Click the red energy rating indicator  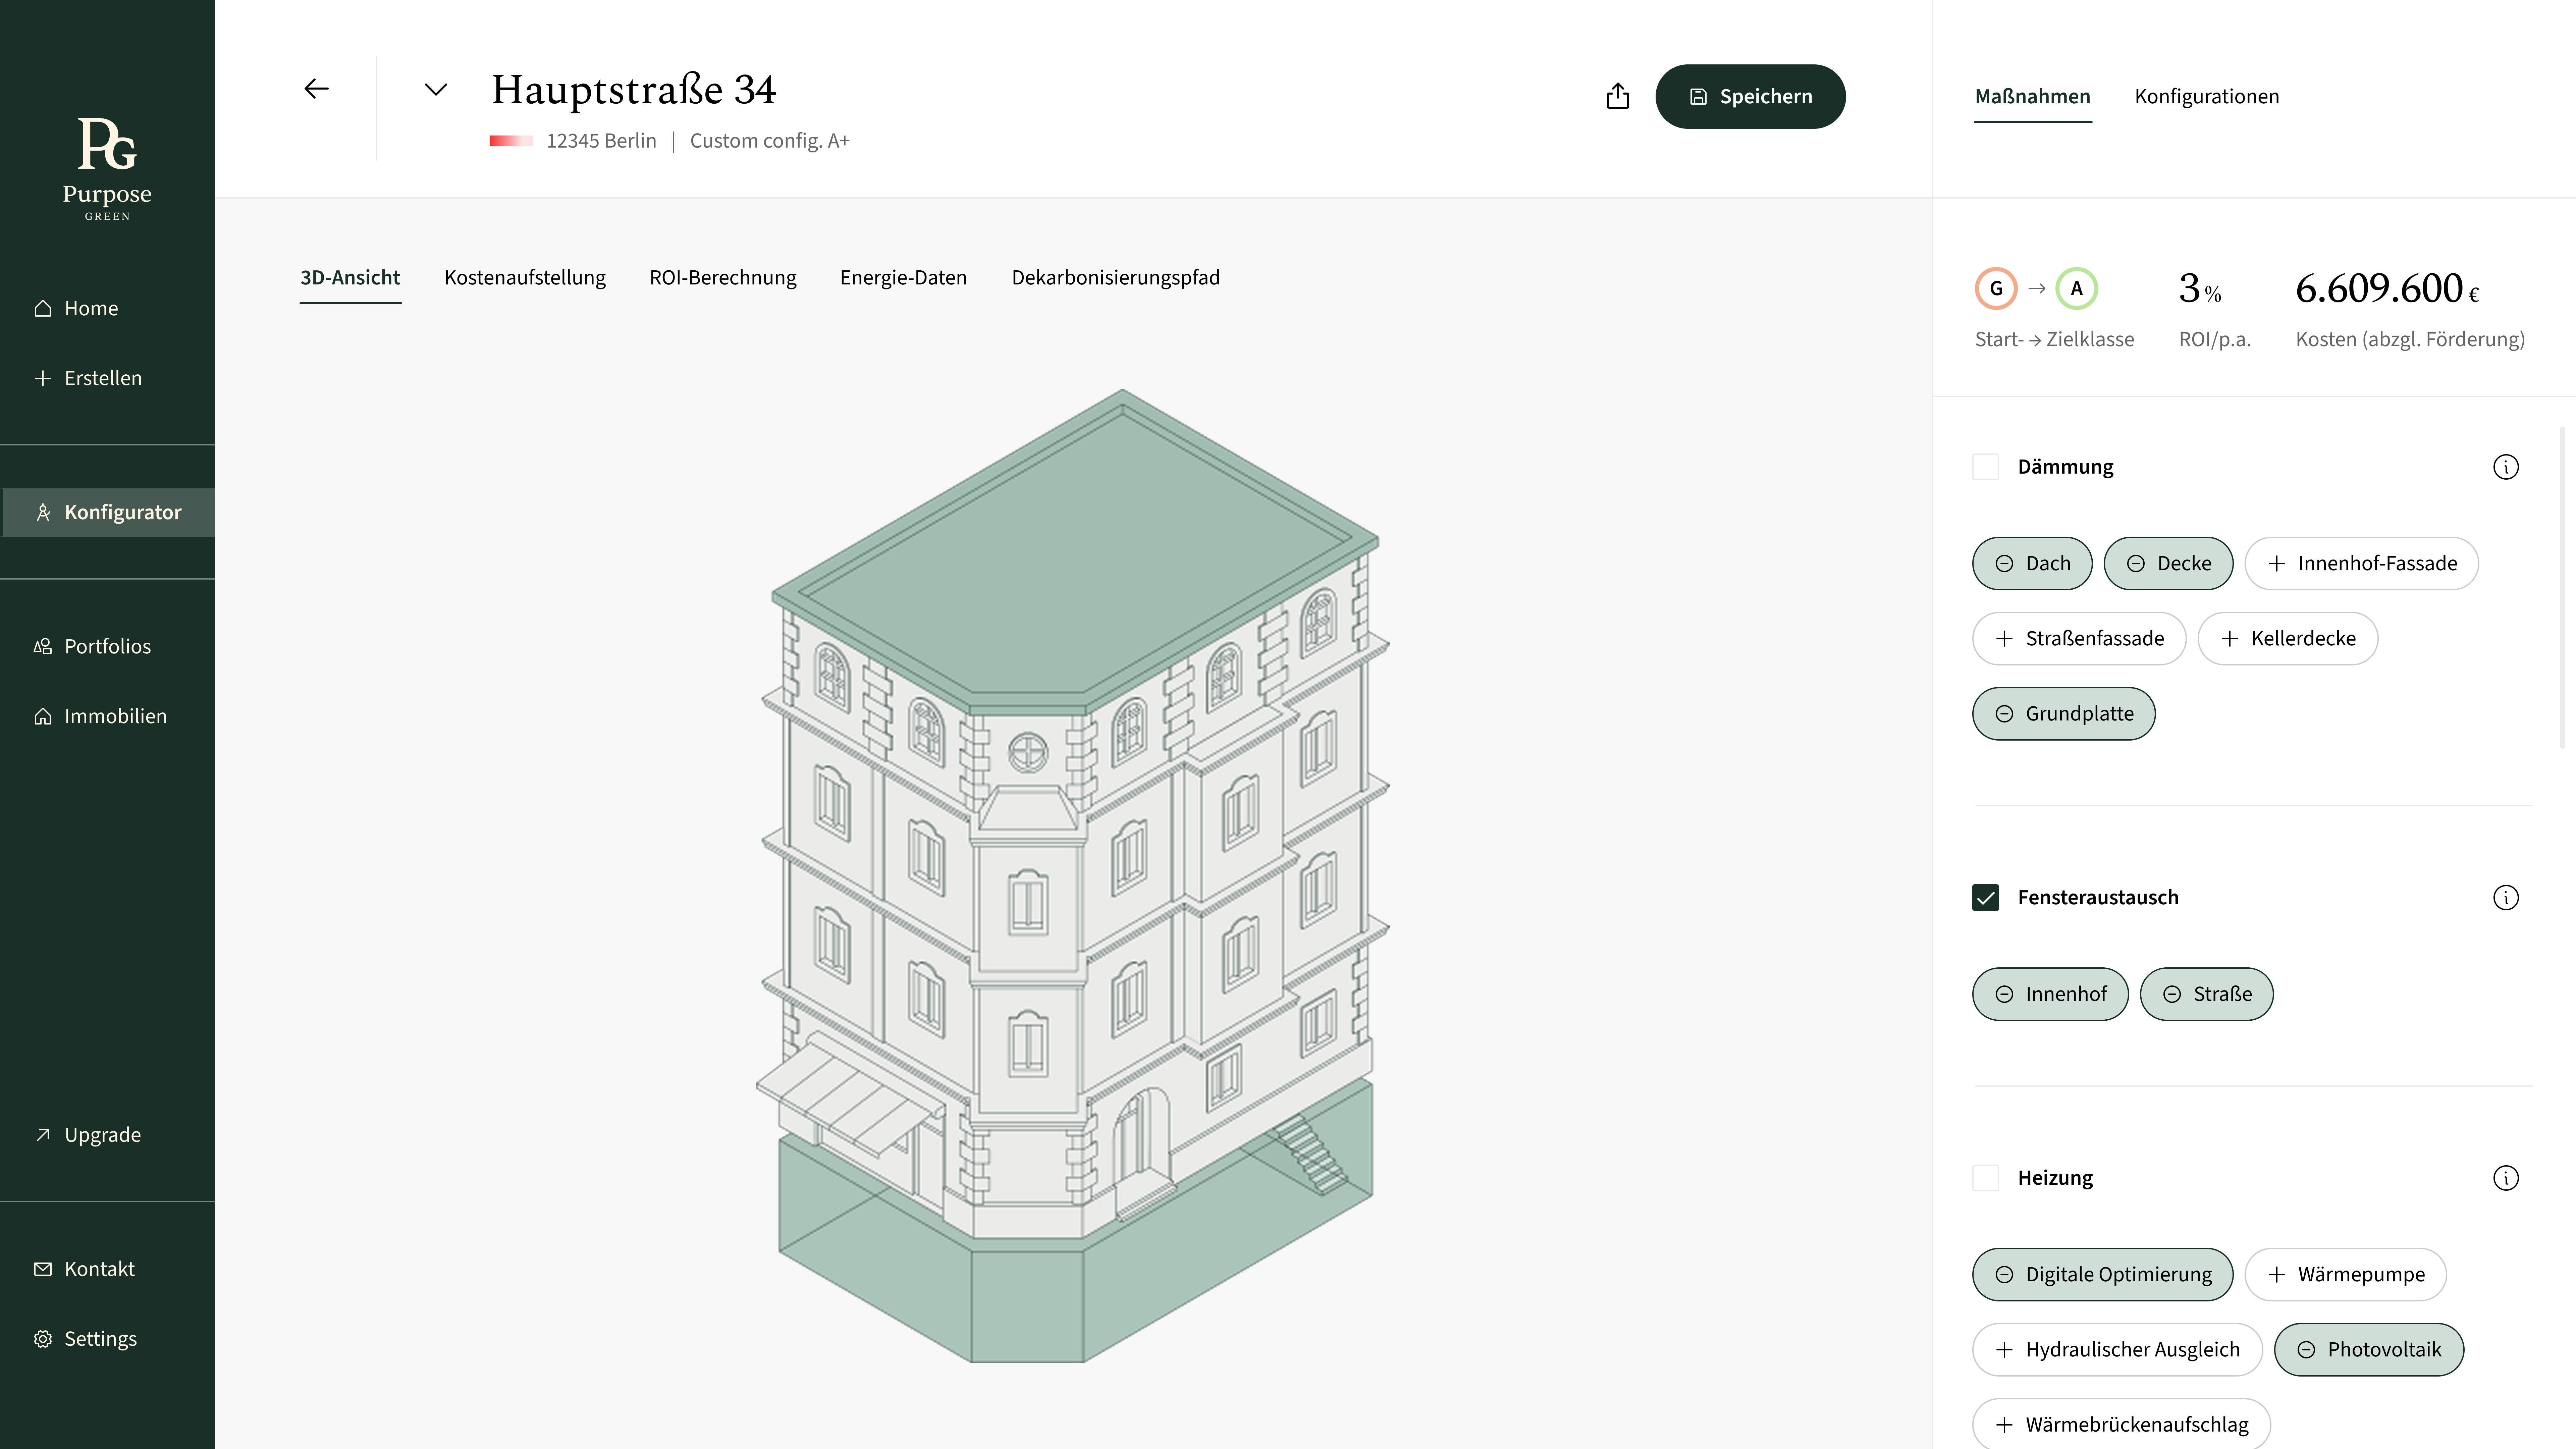pyautogui.click(x=511, y=141)
